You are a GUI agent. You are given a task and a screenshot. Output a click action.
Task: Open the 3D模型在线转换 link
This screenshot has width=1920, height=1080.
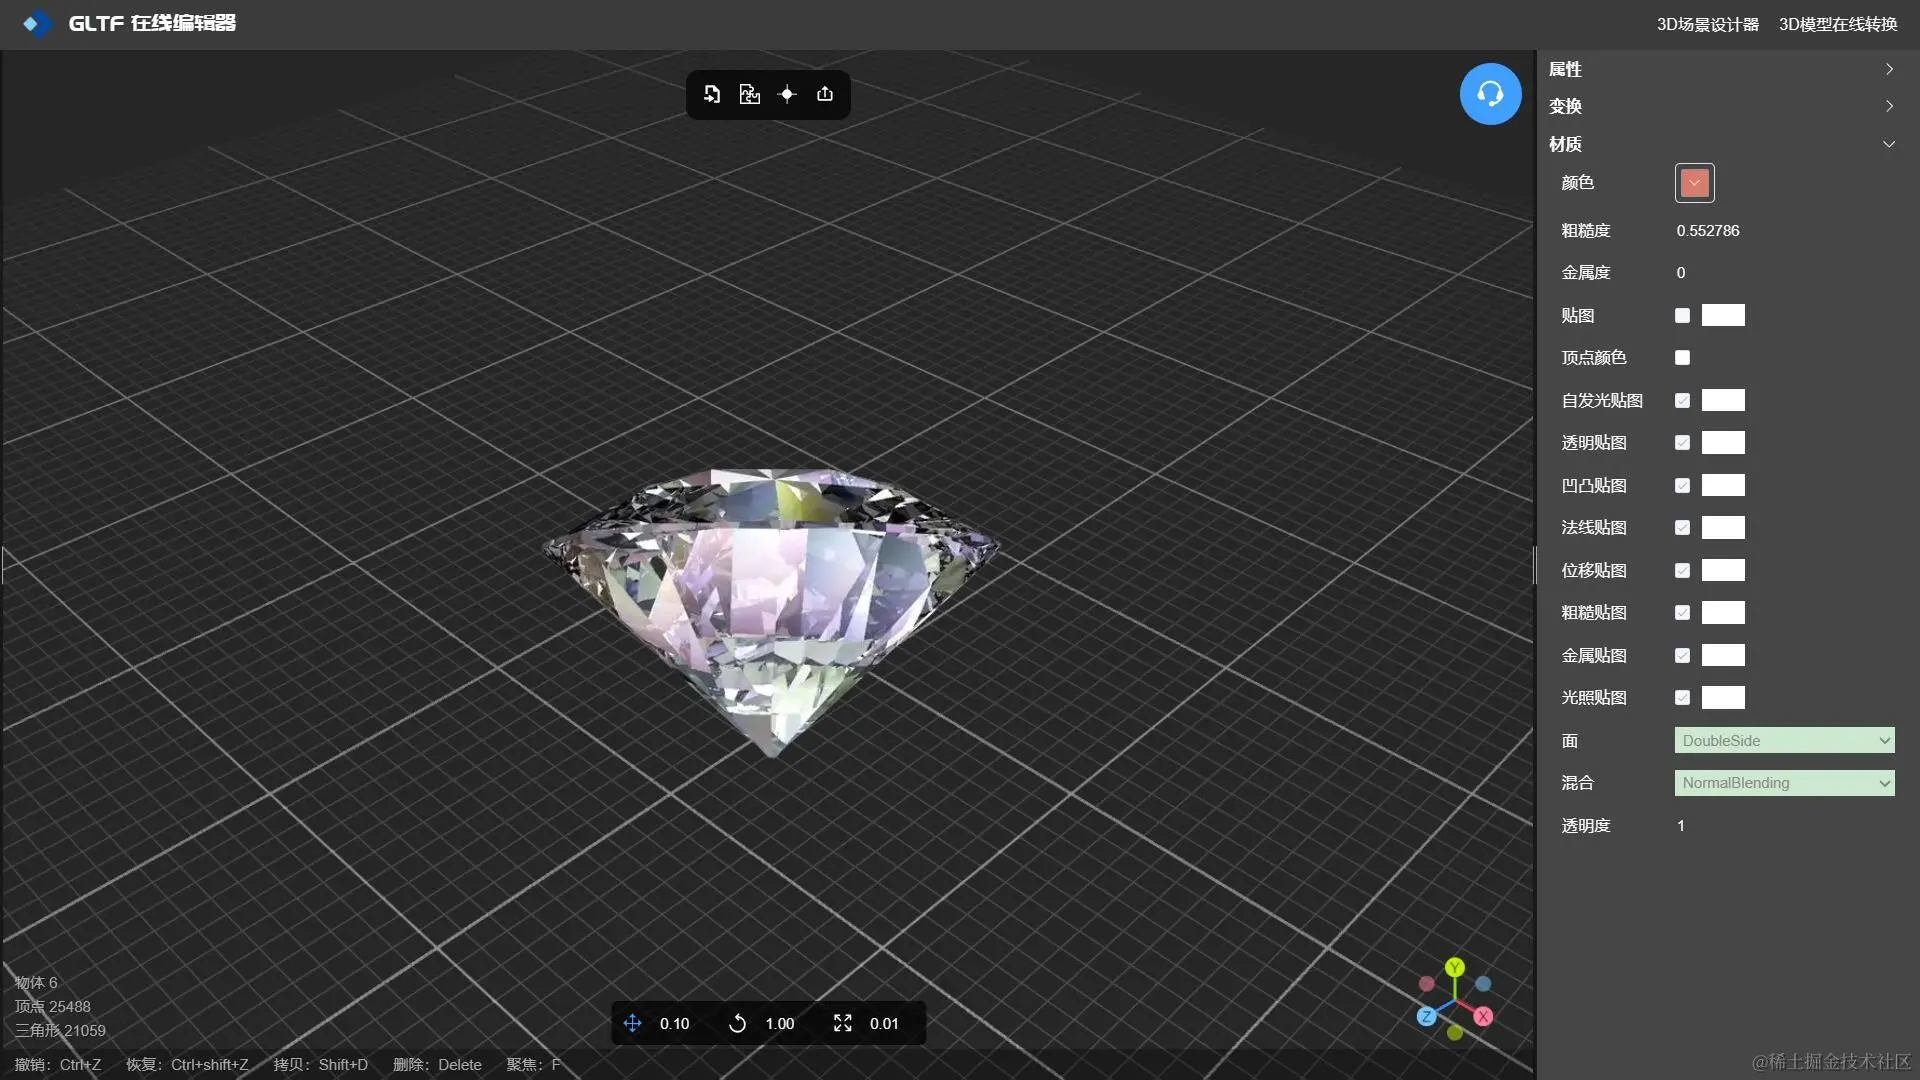(x=1837, y=24)
